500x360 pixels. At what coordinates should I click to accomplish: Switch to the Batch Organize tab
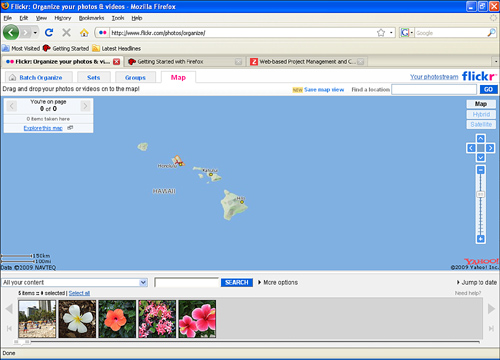click(39, 77)
